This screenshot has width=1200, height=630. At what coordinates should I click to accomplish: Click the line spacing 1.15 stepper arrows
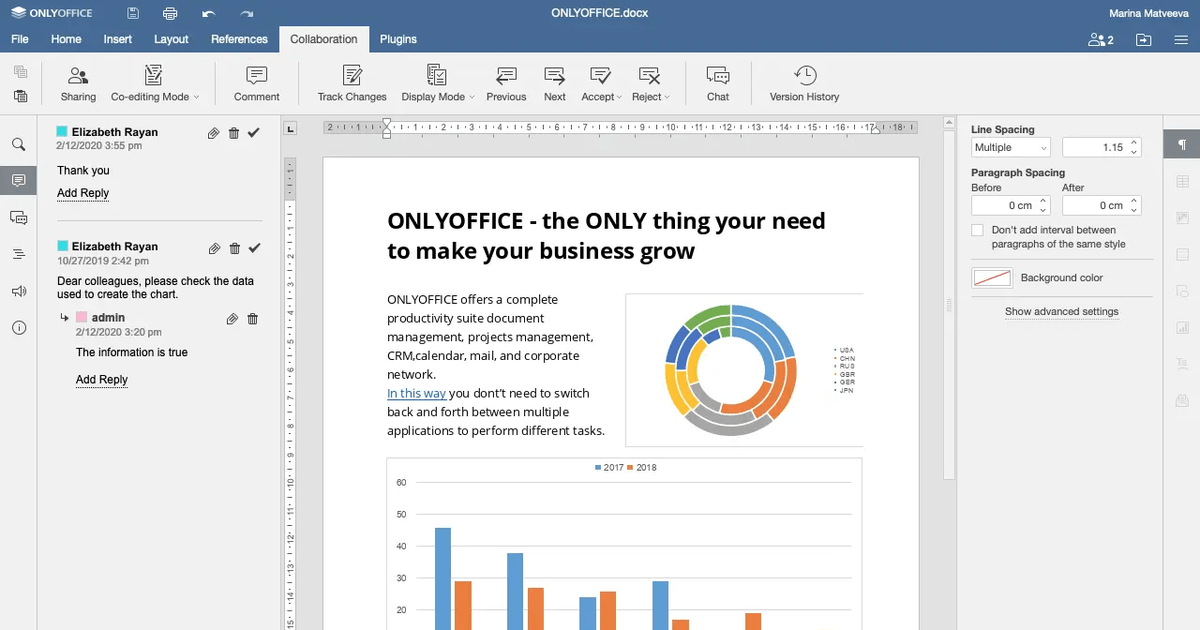click(x=1134, y=147)
